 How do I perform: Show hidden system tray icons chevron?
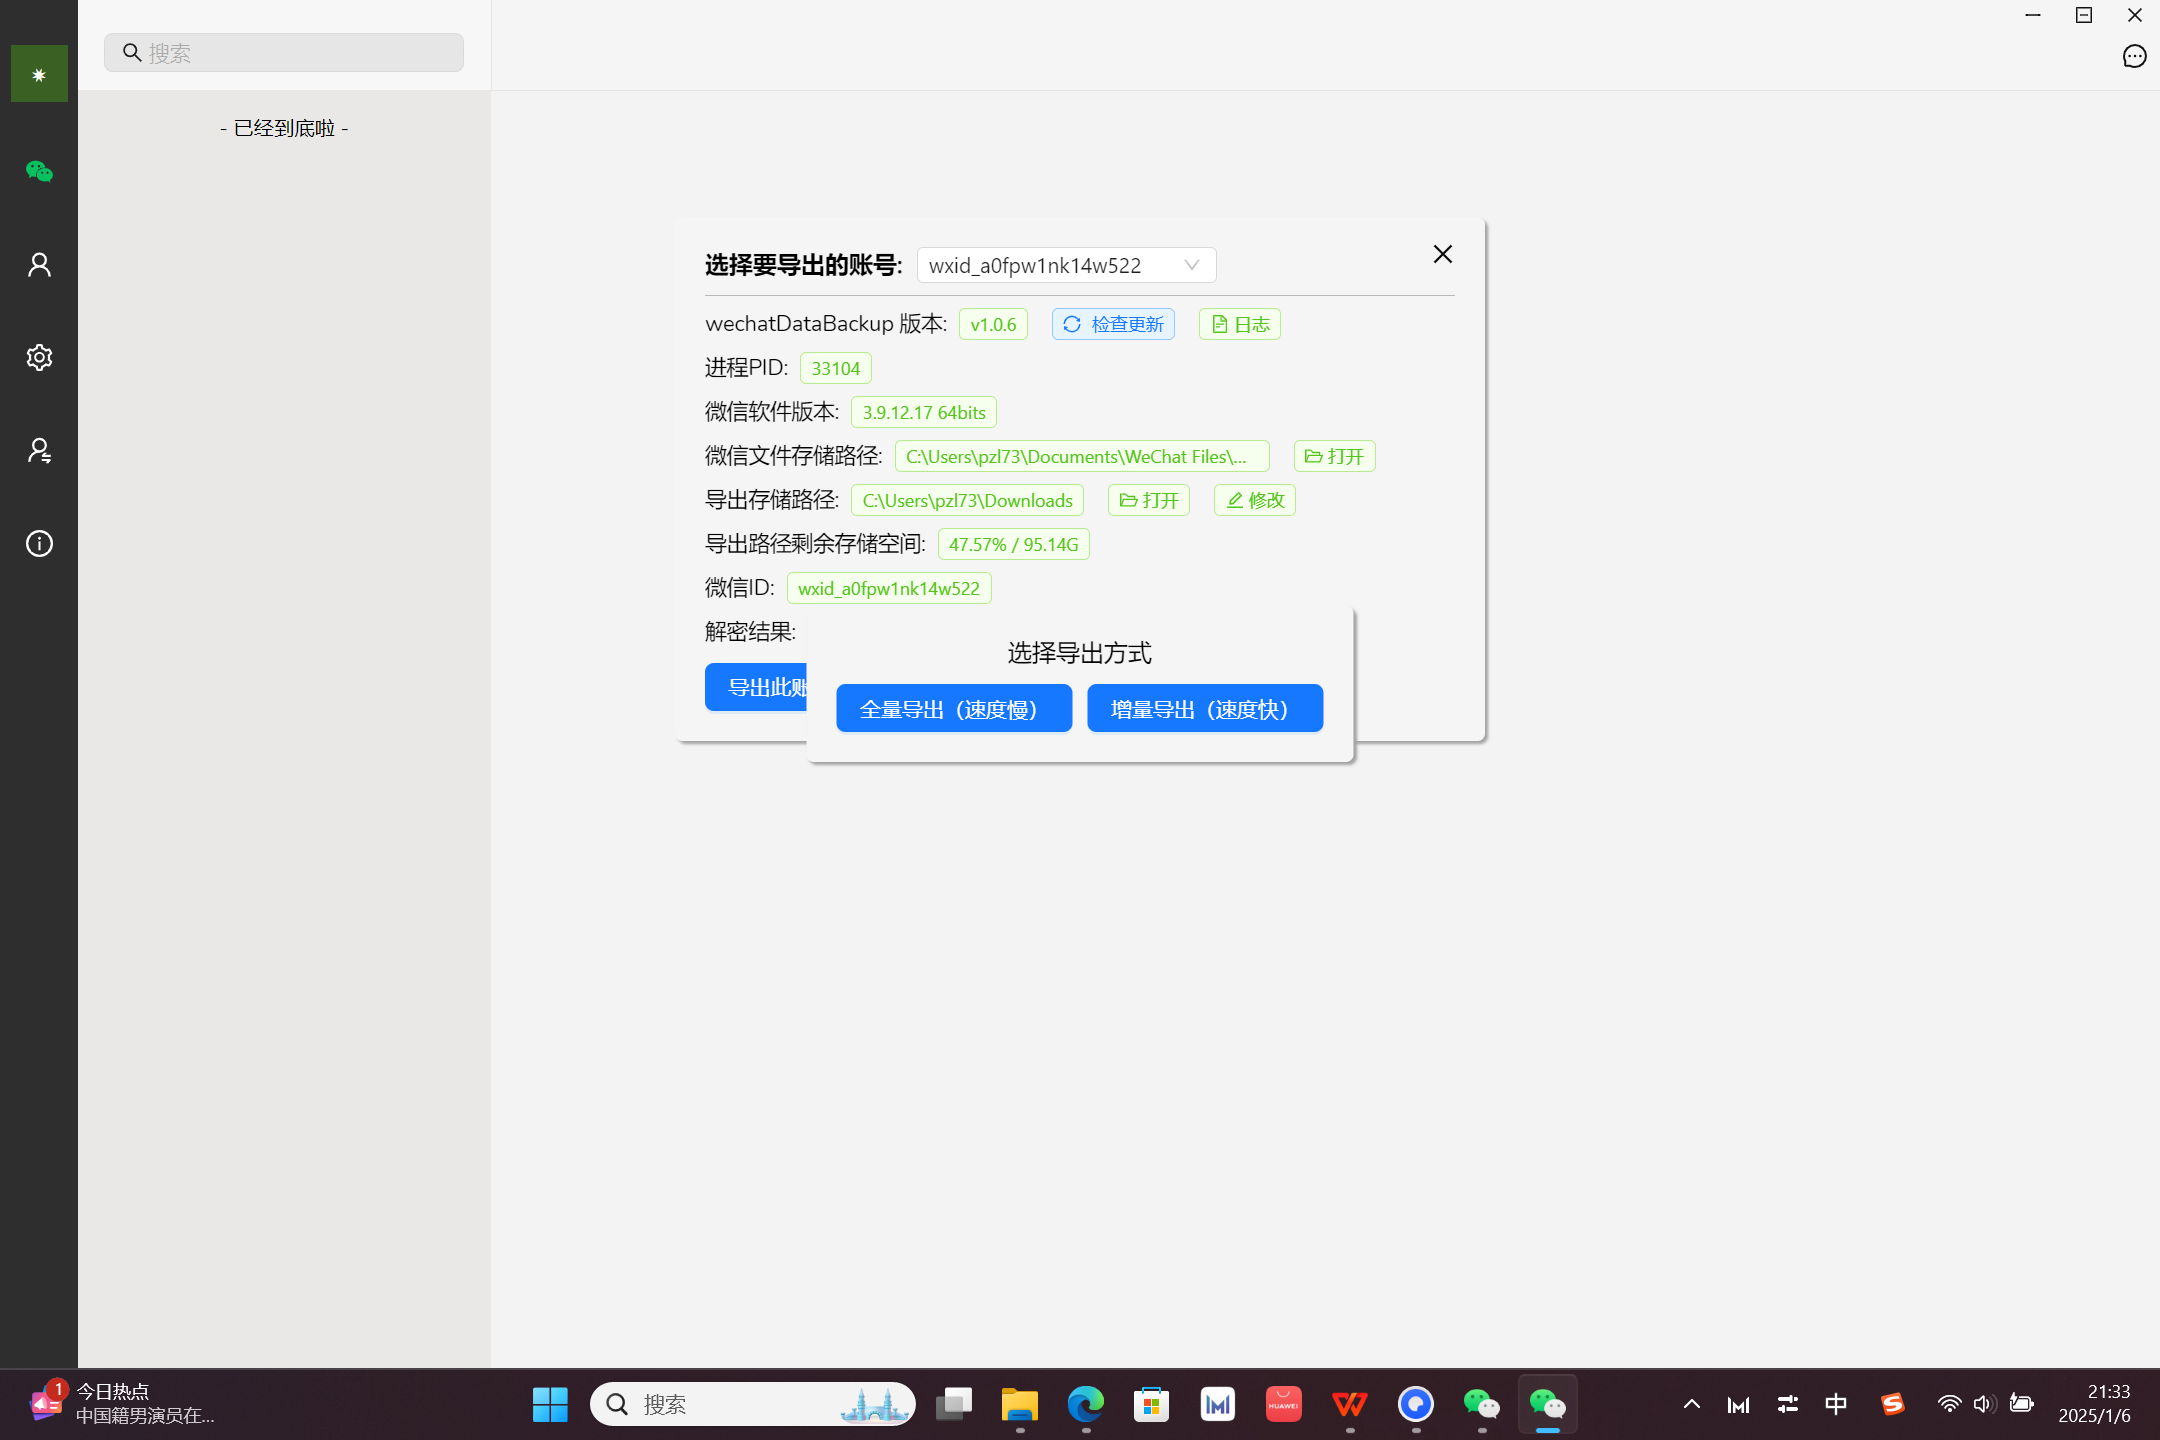(x=1691, y=1404)
